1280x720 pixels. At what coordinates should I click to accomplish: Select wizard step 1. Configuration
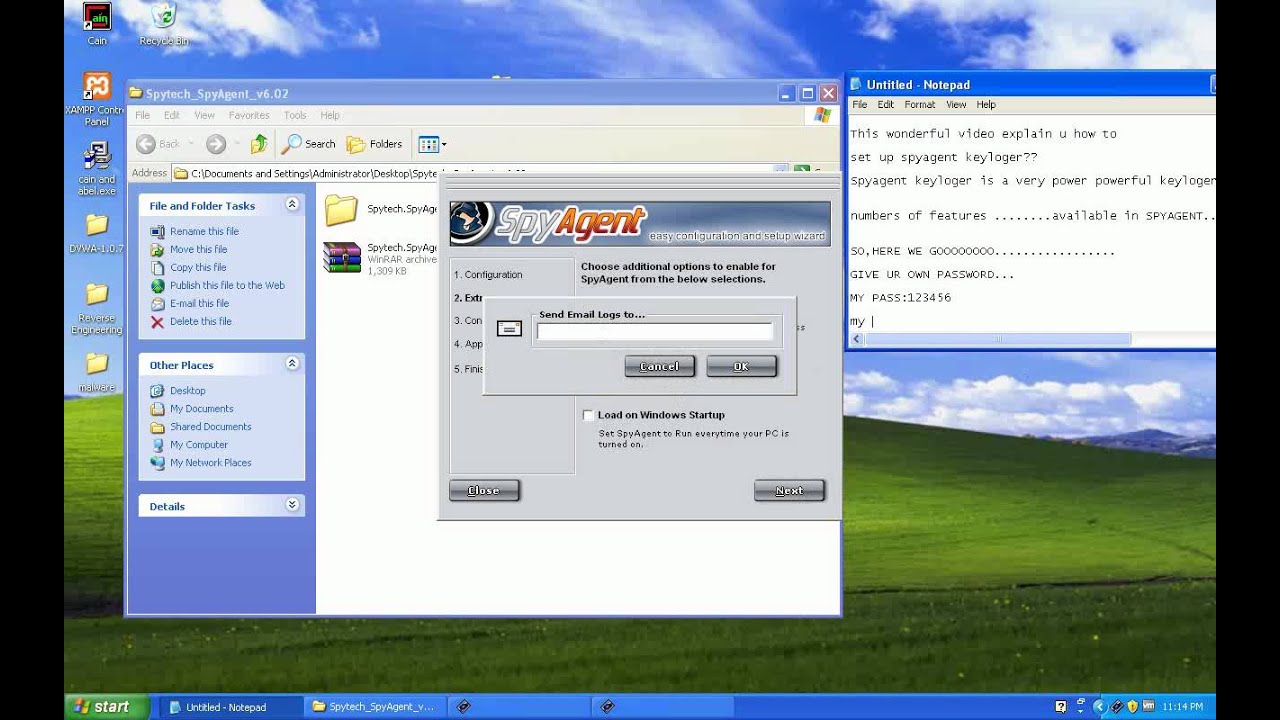[x=487, y=275]
